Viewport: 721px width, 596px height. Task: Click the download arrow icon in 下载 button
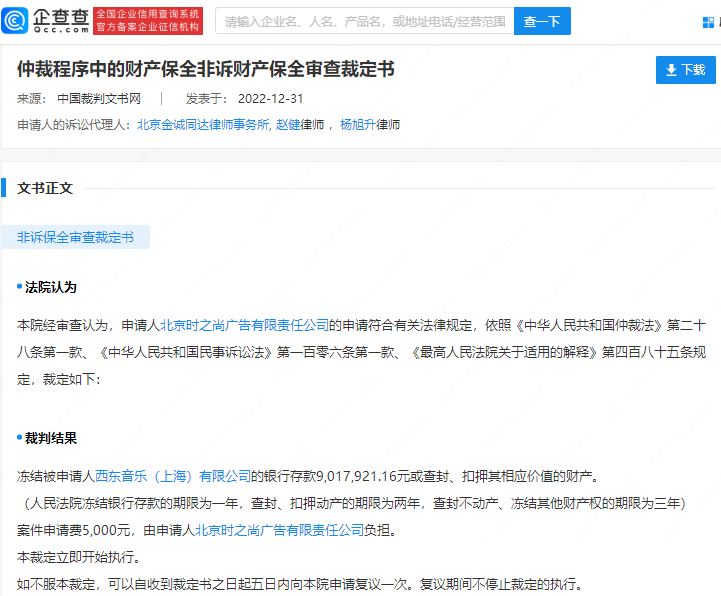coord(671,70)
